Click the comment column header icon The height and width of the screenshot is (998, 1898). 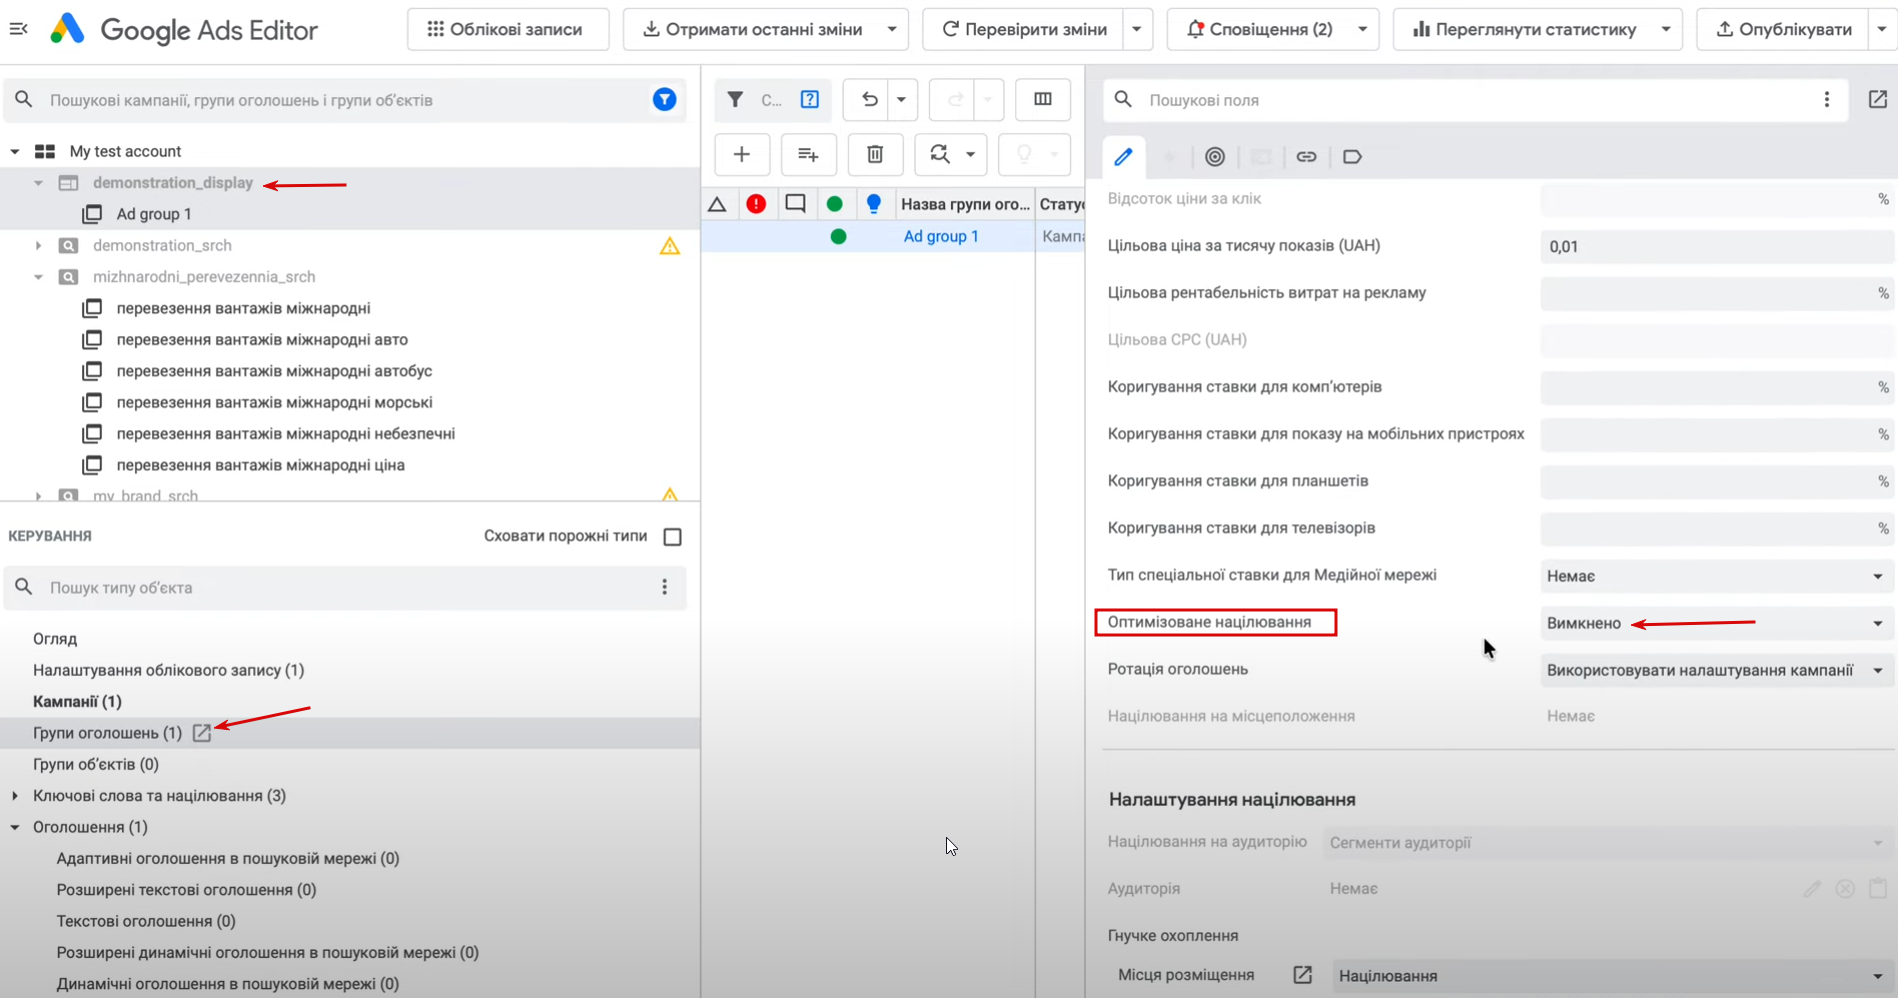point(795,204)
